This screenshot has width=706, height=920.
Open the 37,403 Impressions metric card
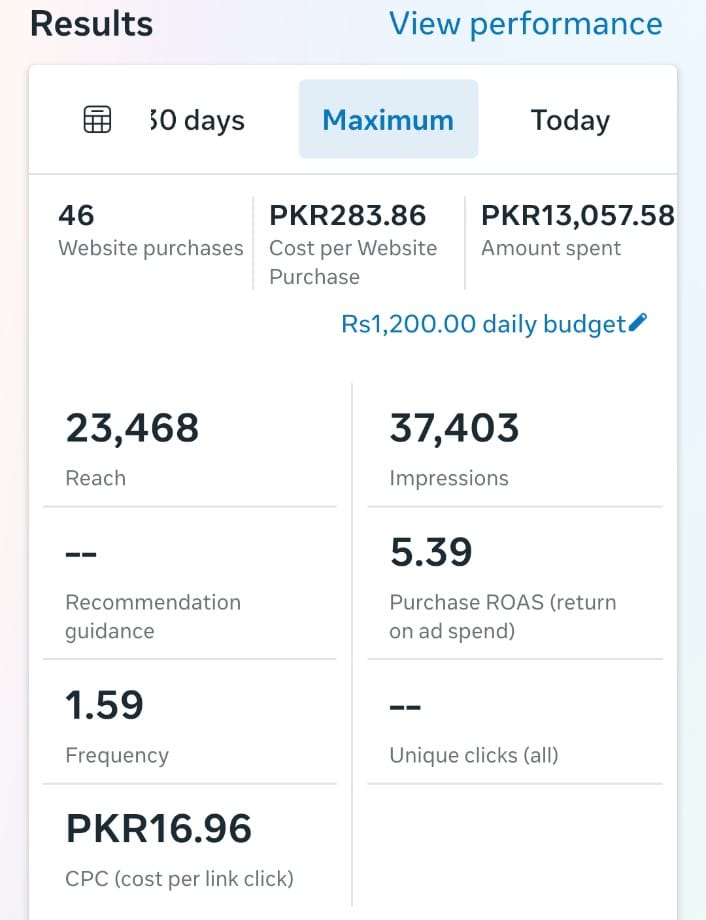514,448
